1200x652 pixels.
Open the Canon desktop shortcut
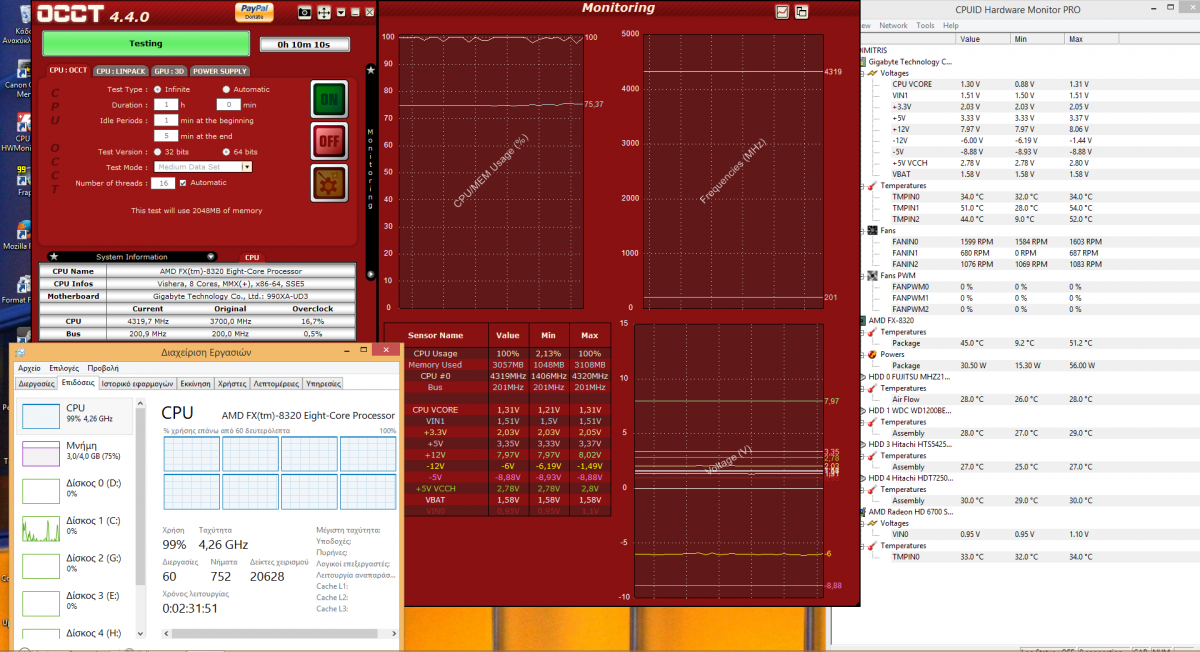point(18,77)
